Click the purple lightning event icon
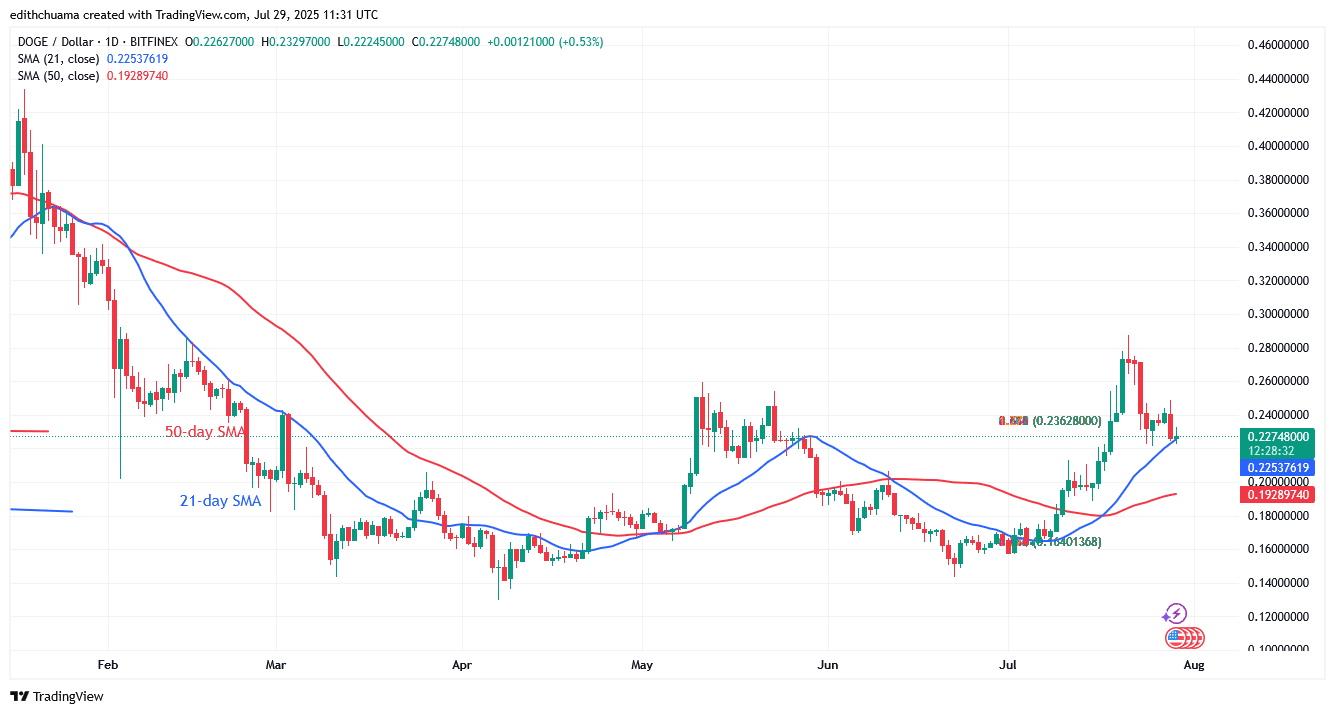Viewport: 1335px width, 714px height. [x=1175, y=614]
